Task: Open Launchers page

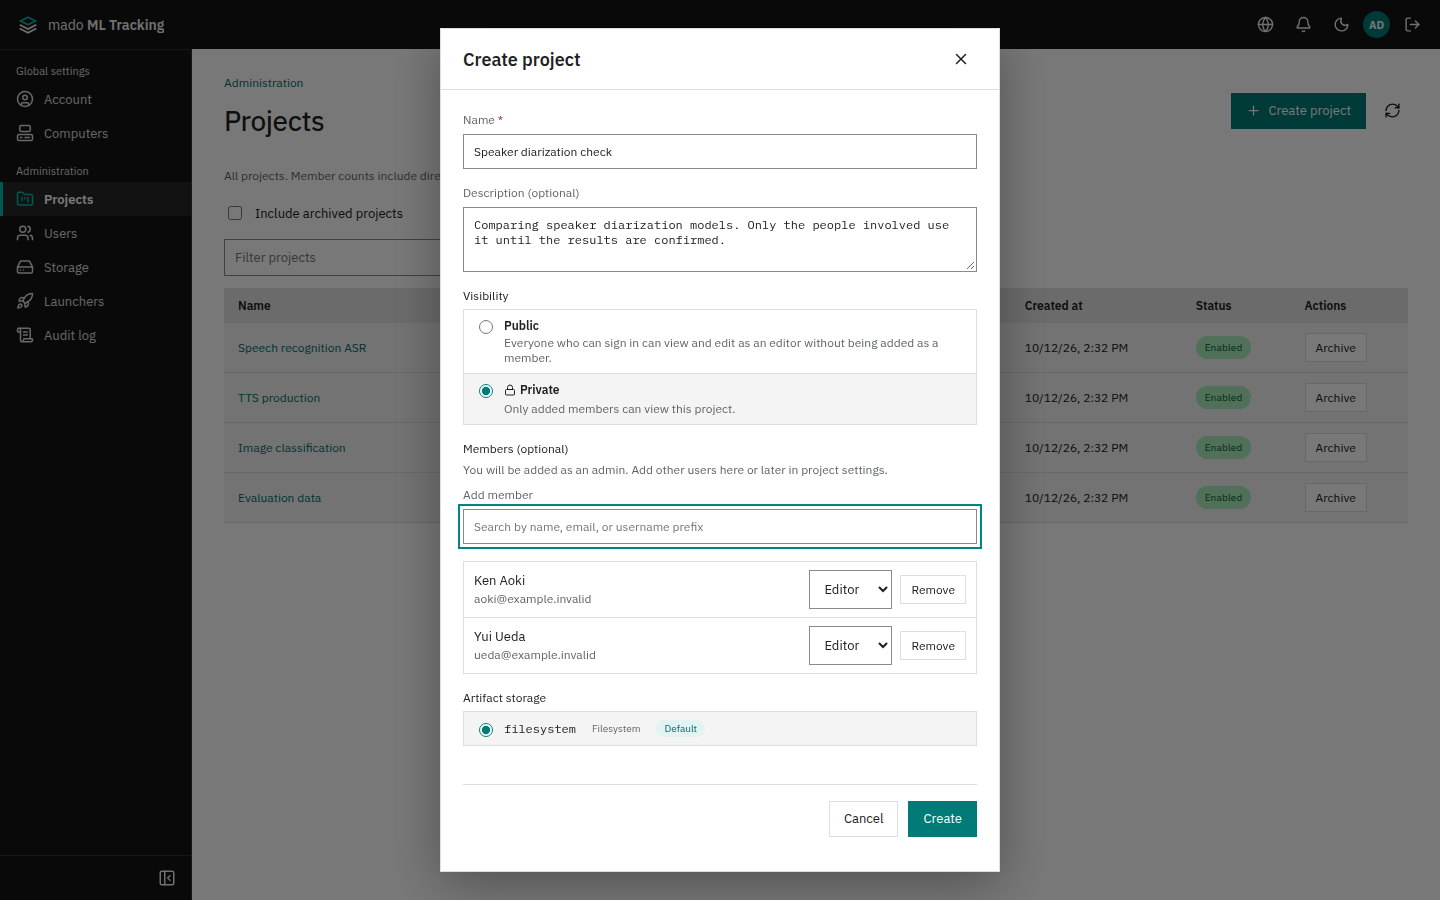Action: tap(96, 301)
